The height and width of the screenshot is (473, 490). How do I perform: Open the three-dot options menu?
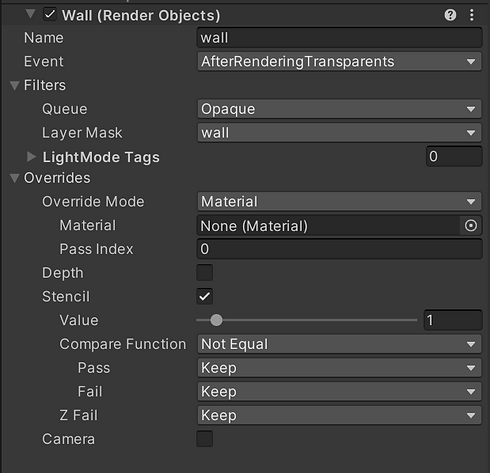(471, 15)
